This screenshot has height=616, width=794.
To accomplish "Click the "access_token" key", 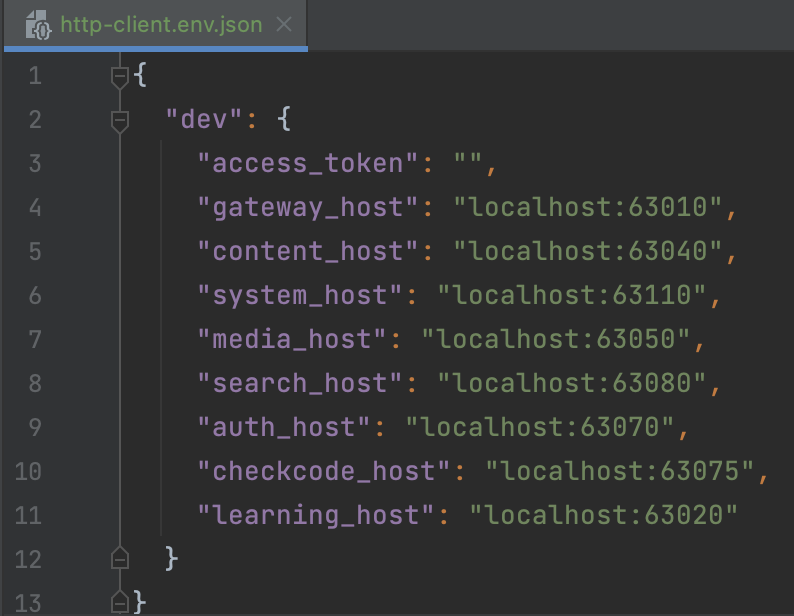I will [307, 164].
